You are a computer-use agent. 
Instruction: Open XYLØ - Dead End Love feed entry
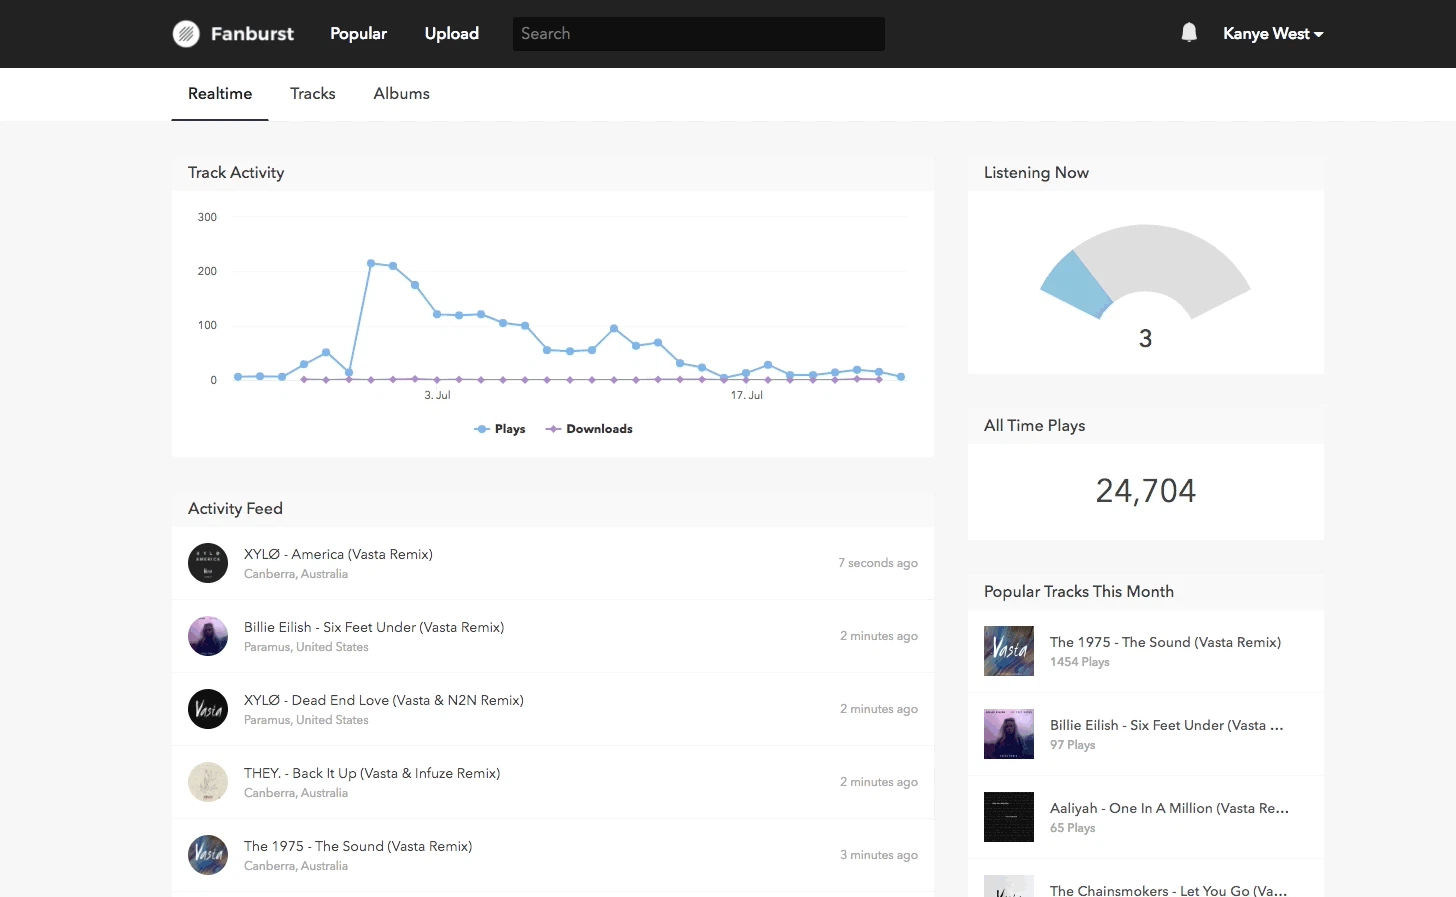point(384,700)
